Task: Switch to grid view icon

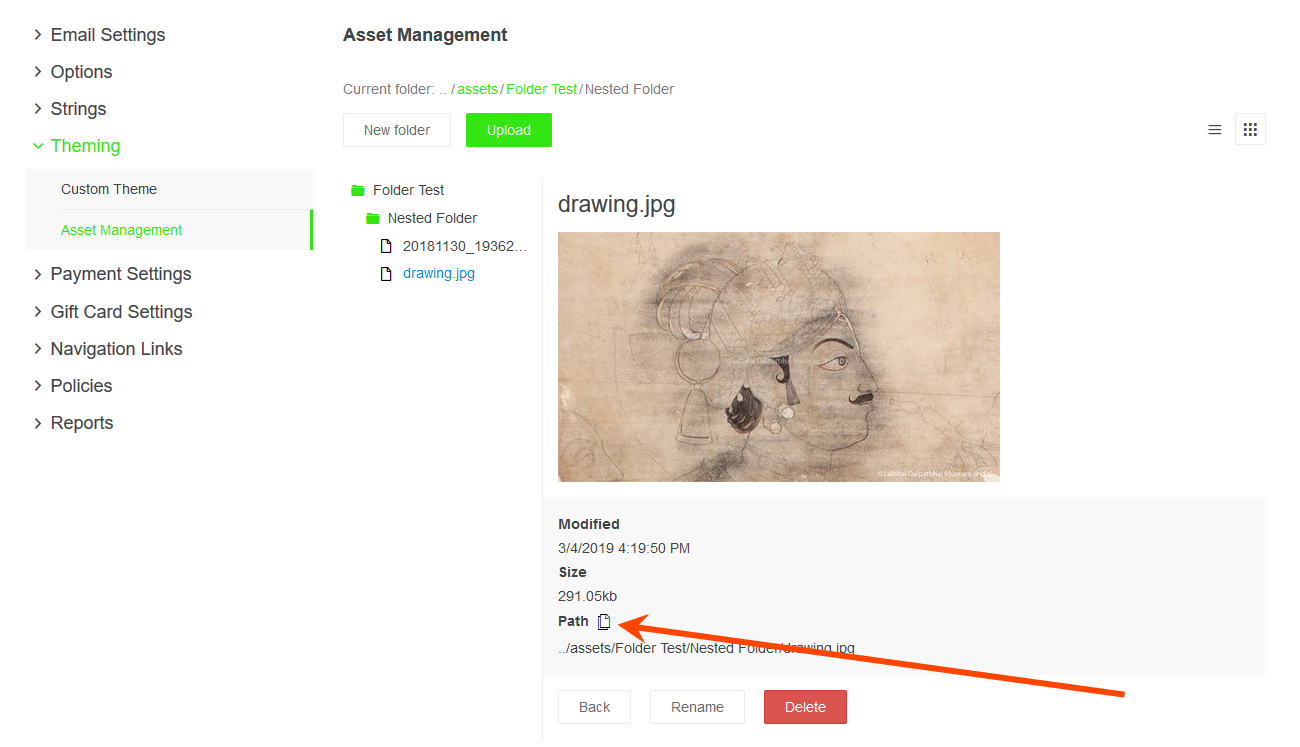Action: coord(1250,130)
